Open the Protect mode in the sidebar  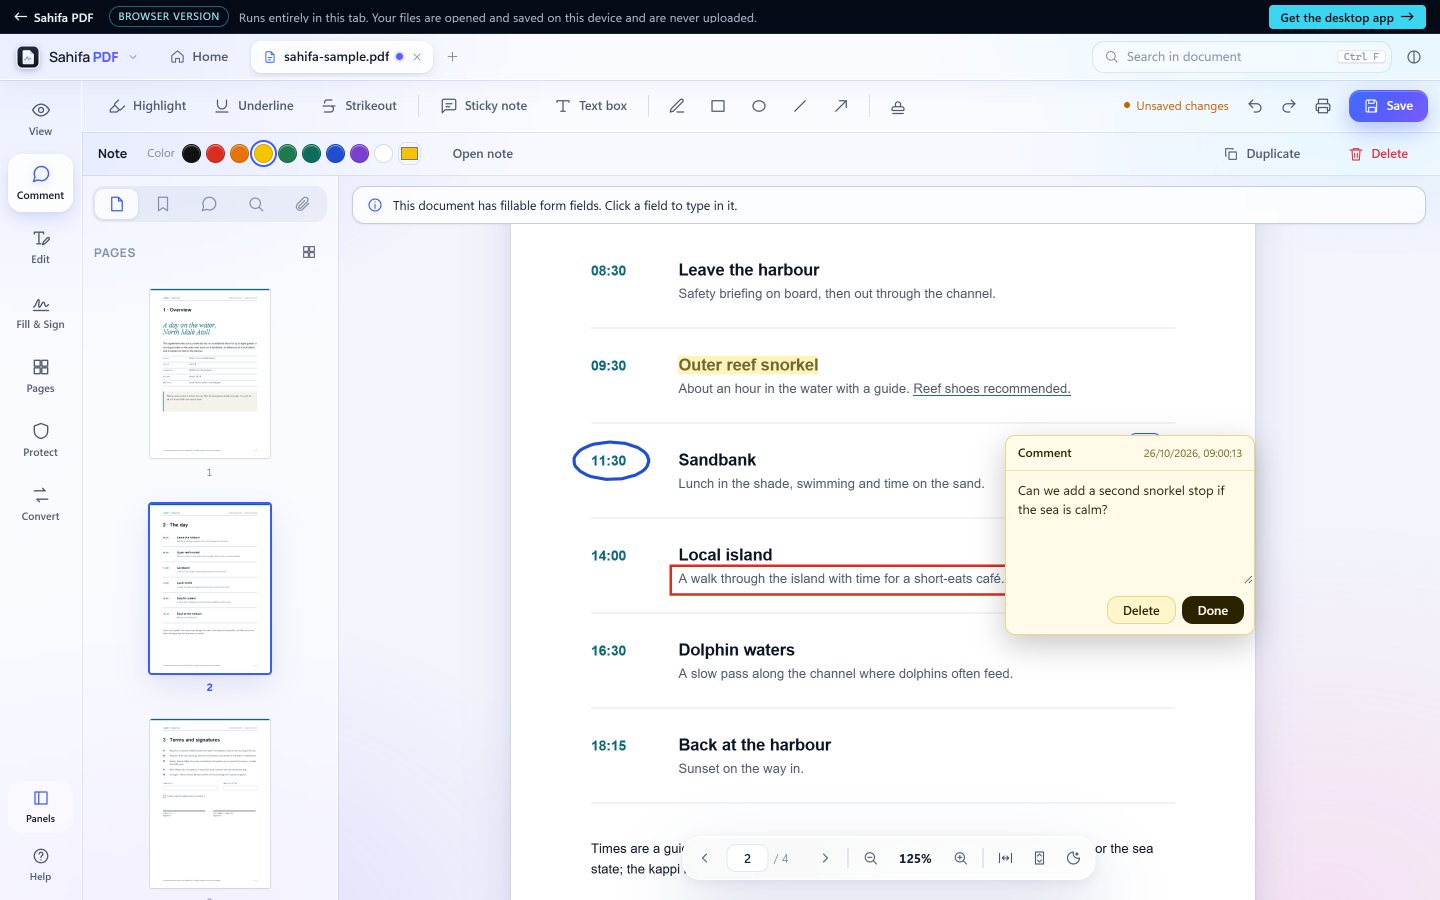coord(41,440)
